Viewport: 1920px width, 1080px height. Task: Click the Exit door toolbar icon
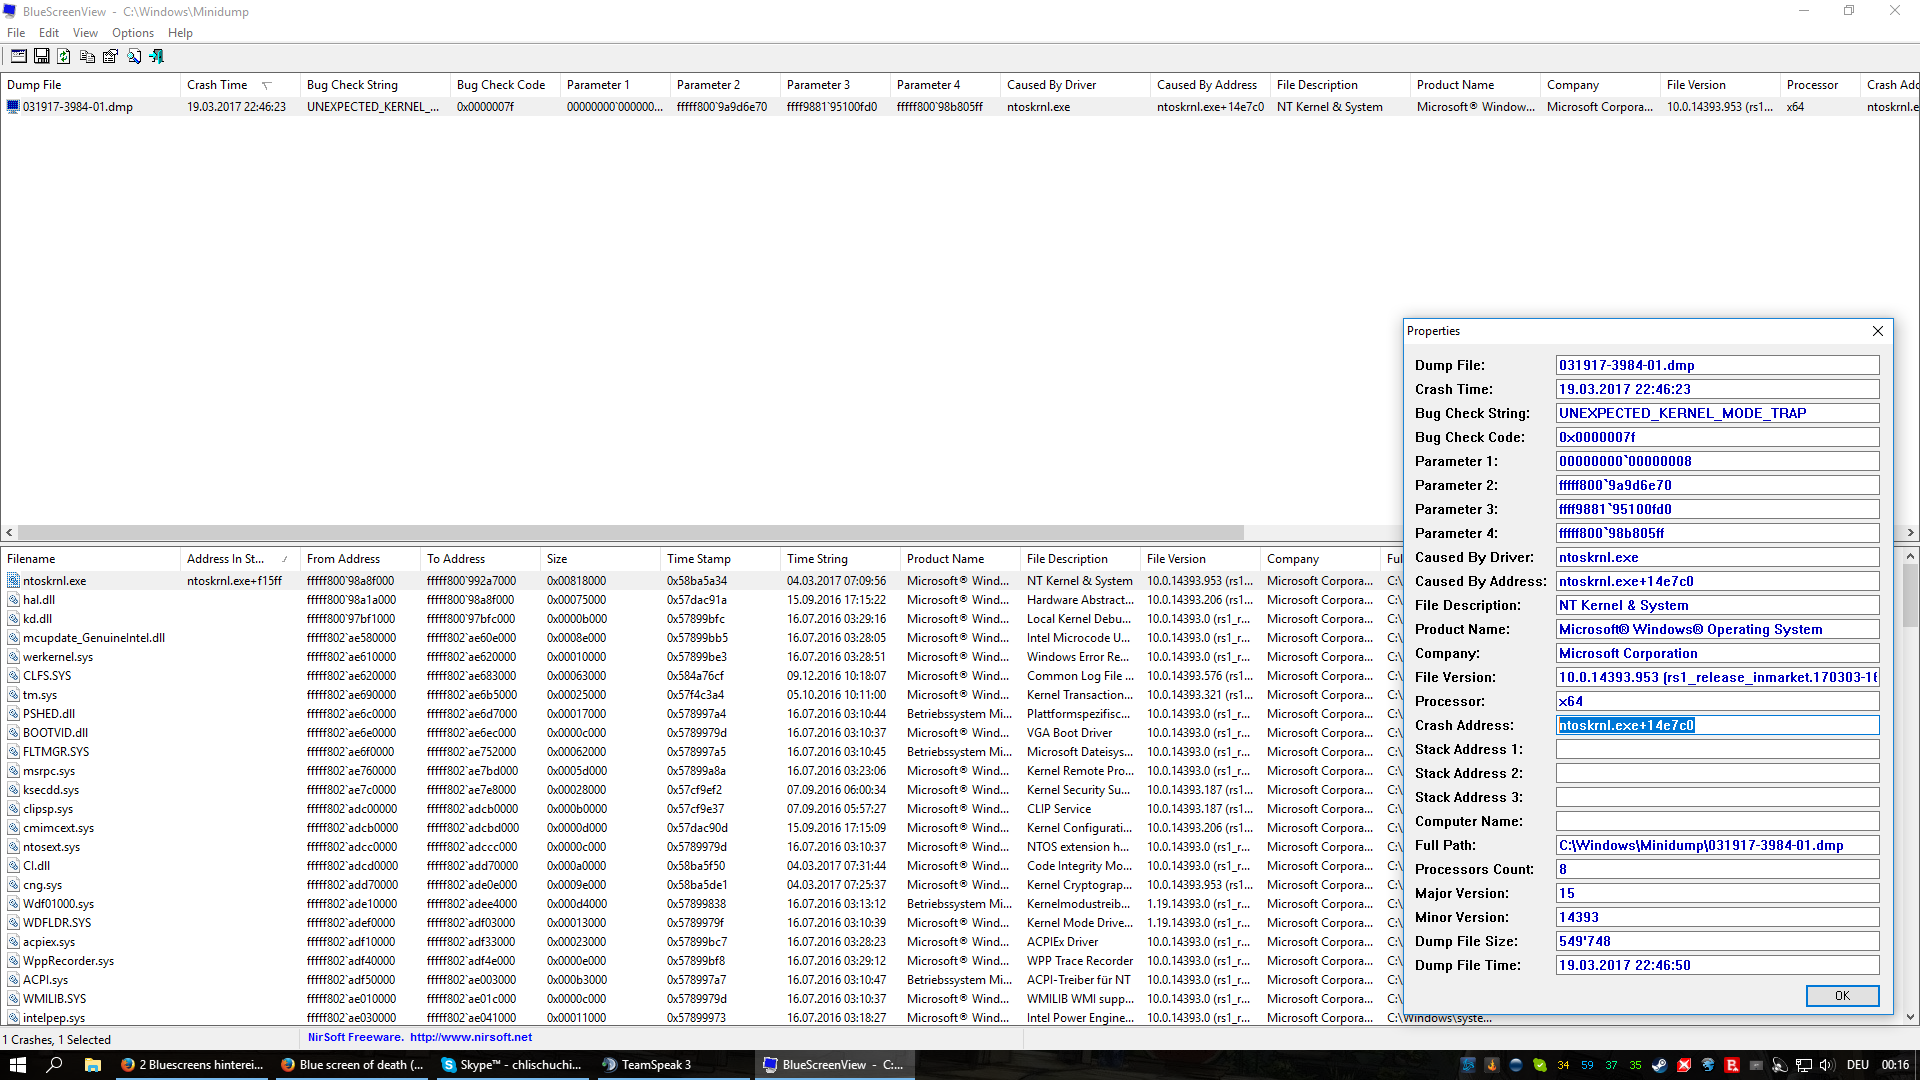pos(157,57)
